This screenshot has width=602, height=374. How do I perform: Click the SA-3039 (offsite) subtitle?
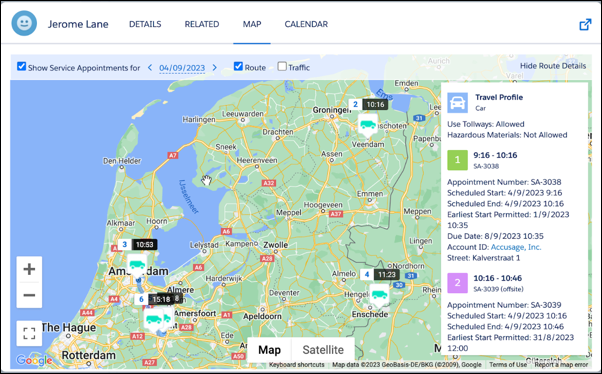(x=498, y=289)
